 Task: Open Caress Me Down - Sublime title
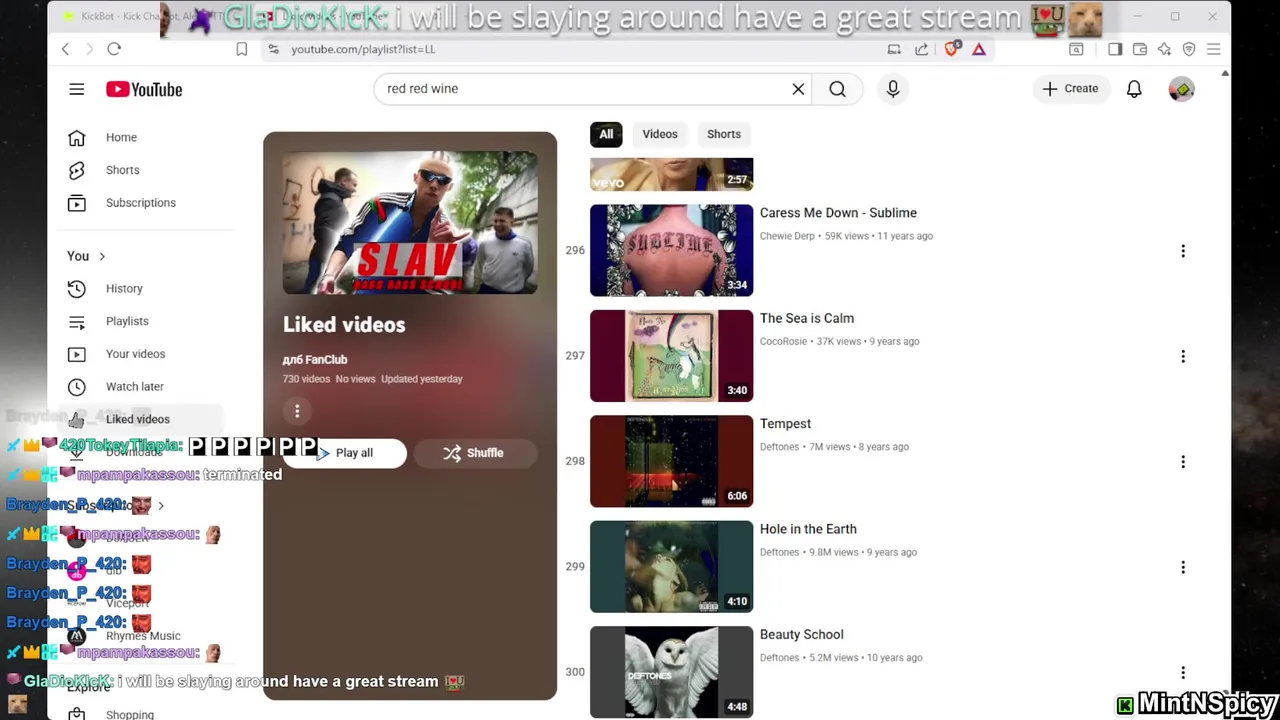(838, 213)
